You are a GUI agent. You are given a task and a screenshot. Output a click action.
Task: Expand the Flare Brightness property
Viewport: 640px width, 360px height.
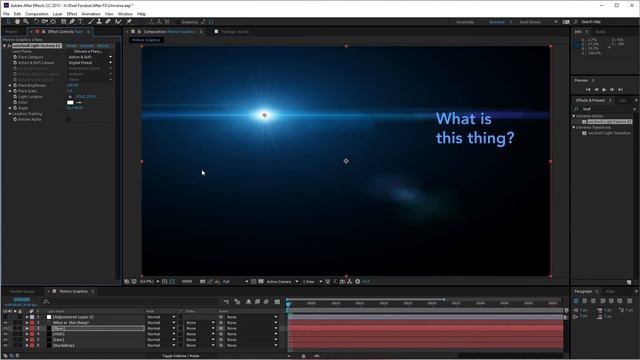click(10, 85)
